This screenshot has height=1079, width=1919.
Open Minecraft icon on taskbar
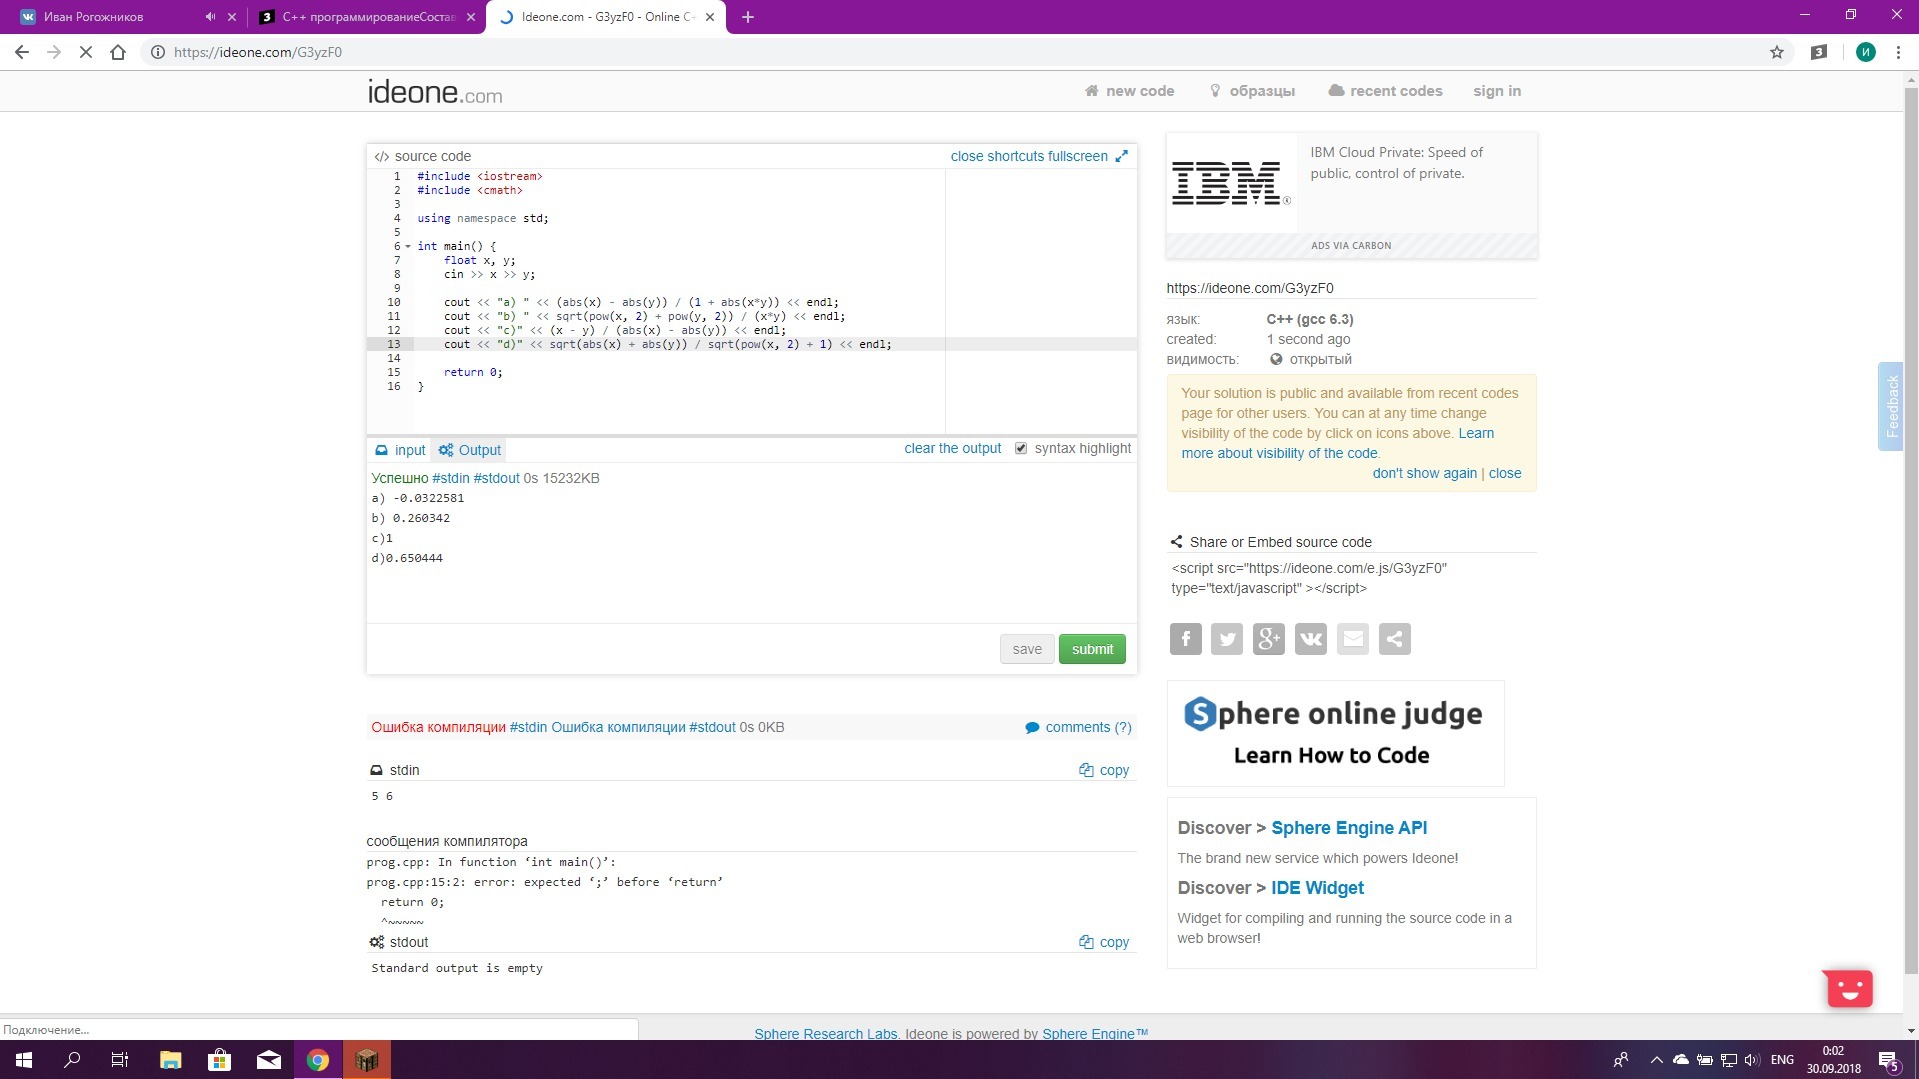(x=367, y=1060)
